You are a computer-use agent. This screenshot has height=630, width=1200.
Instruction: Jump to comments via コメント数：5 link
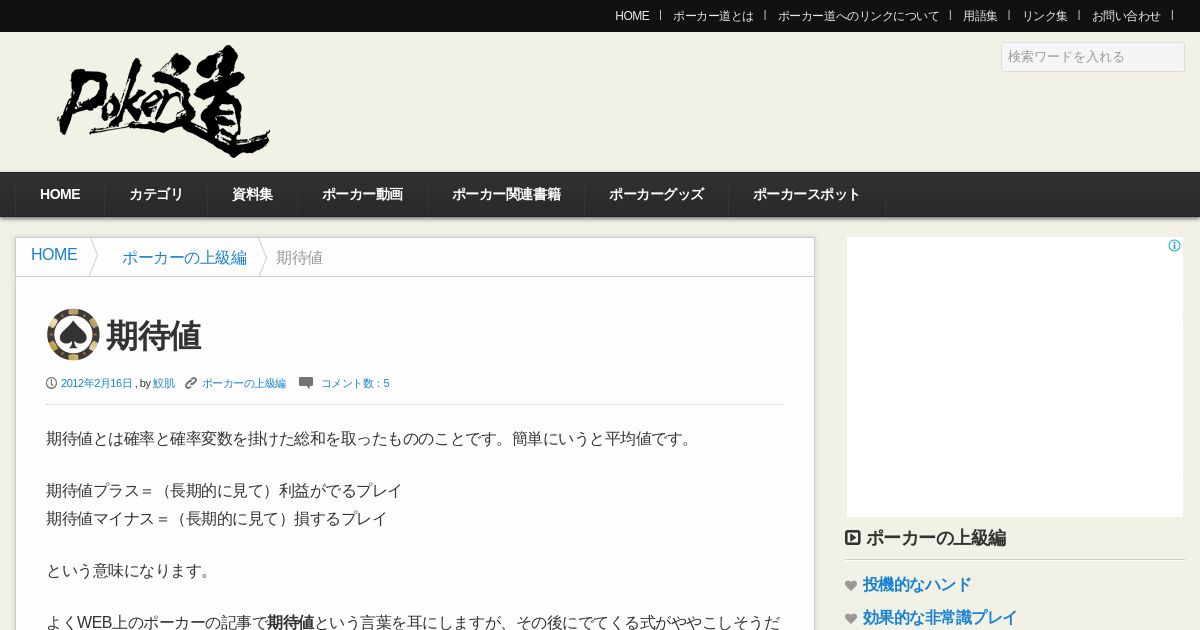(355, 383)
